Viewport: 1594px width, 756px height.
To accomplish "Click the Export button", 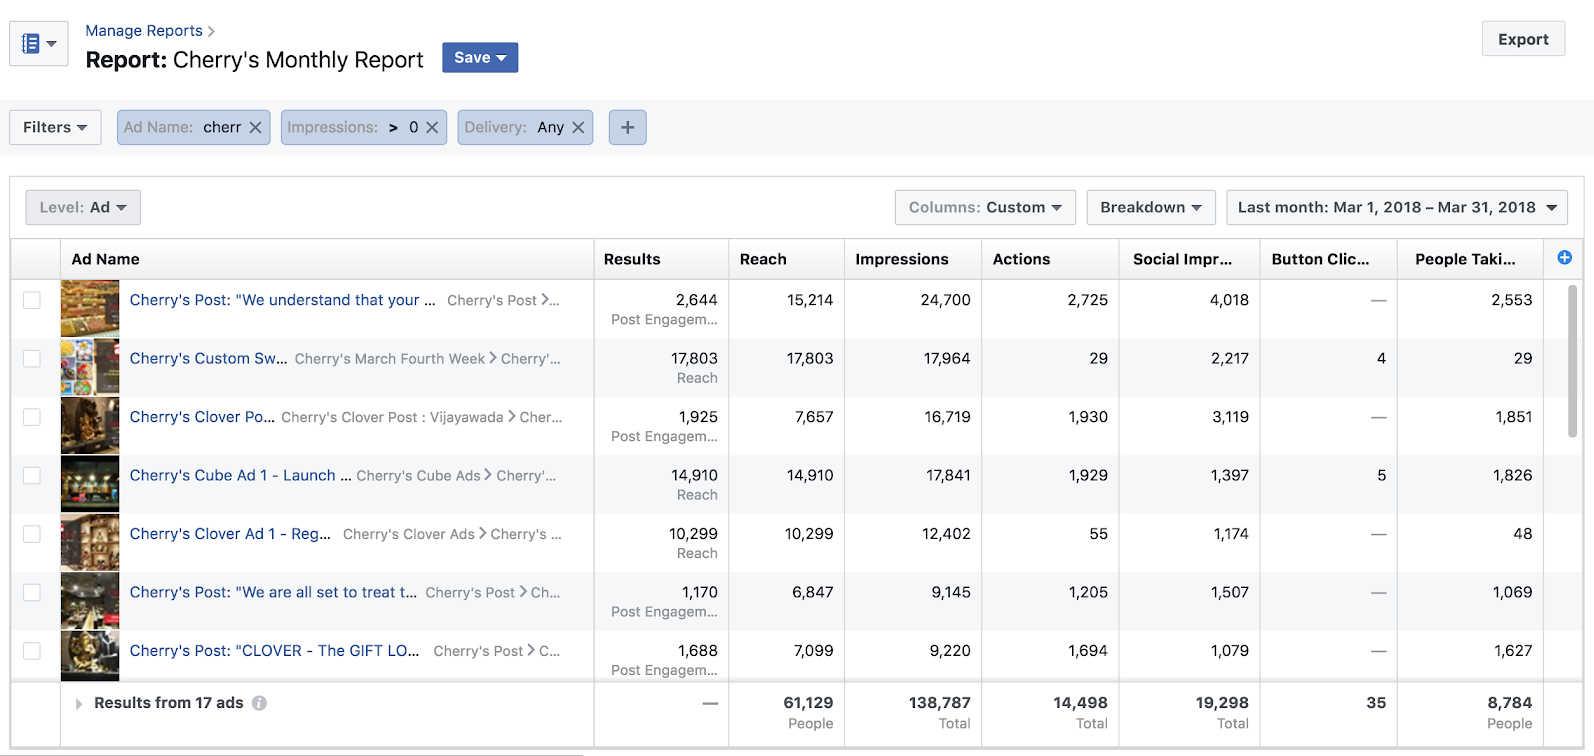I will [1522, 40].
